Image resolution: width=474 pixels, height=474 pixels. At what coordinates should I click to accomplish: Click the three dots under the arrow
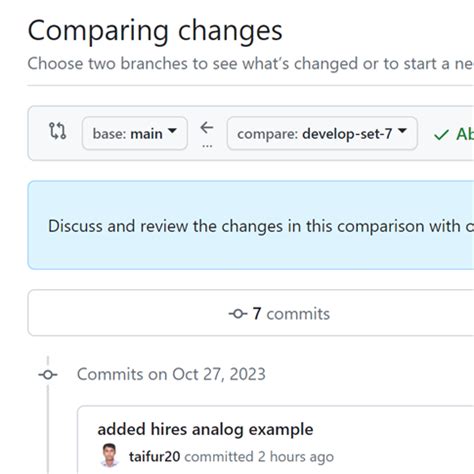(x=207, y=146)
